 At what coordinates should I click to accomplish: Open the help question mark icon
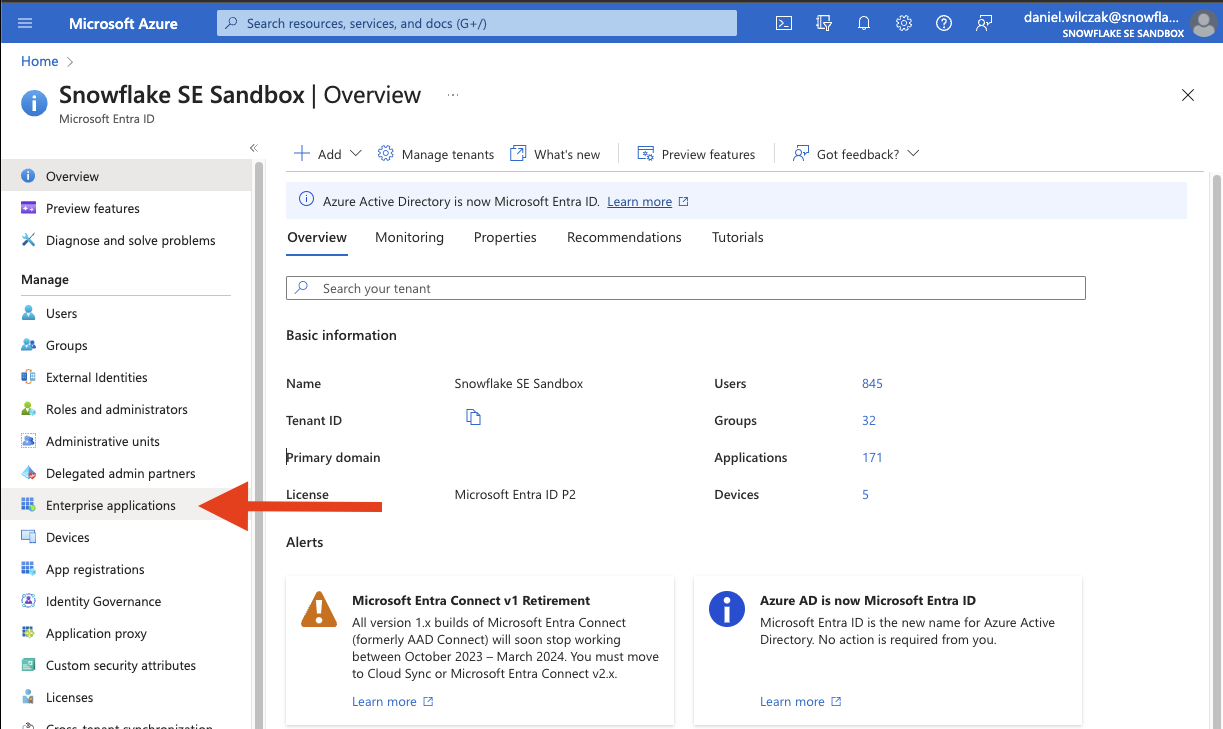click(944, 23)
